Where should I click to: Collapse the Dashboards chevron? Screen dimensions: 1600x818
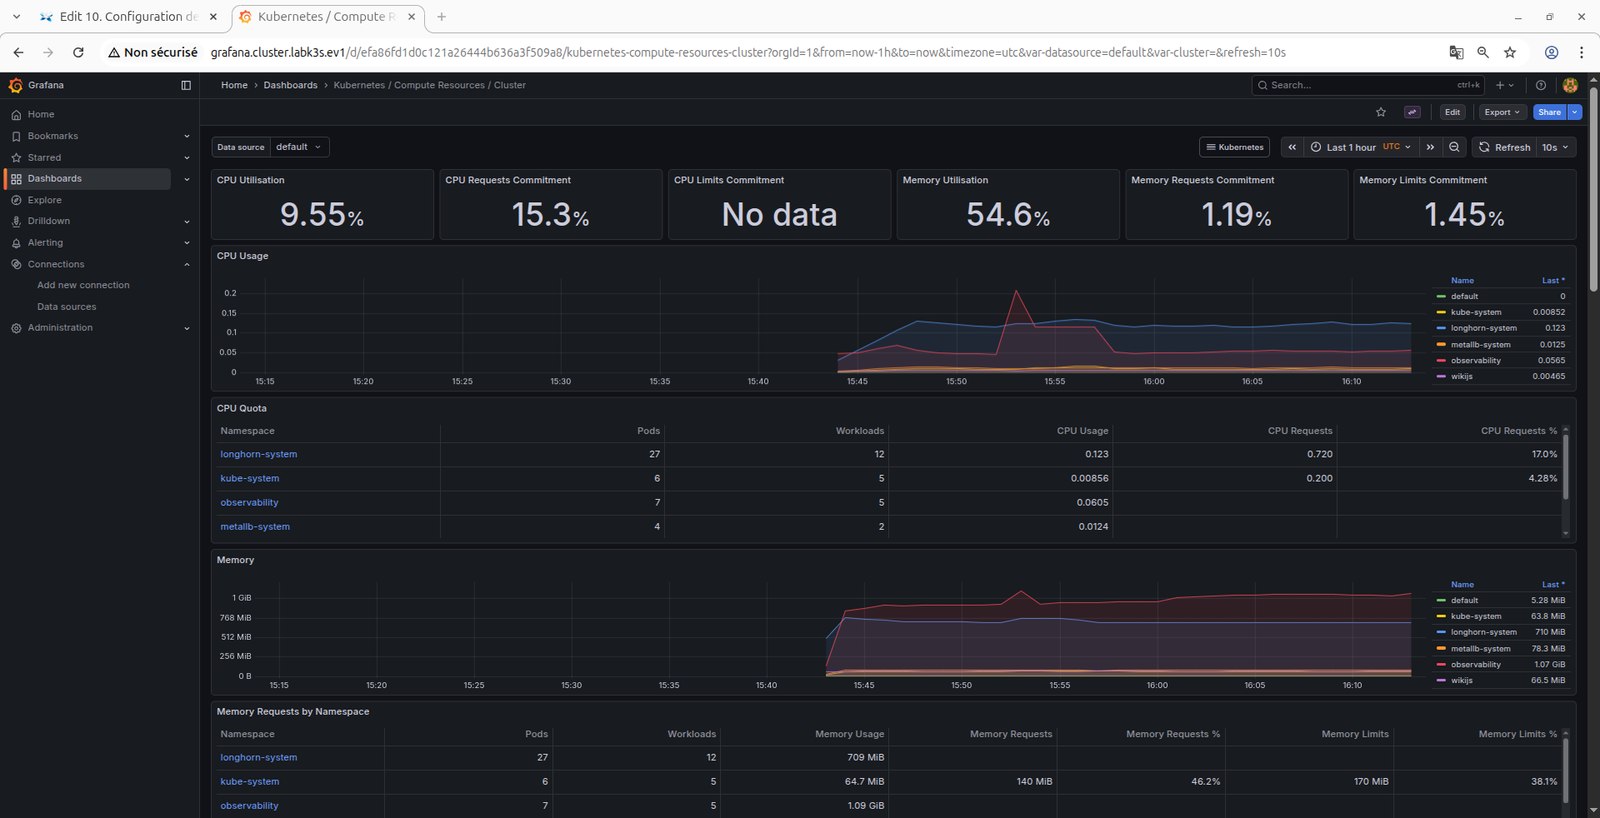coord(187,179)
